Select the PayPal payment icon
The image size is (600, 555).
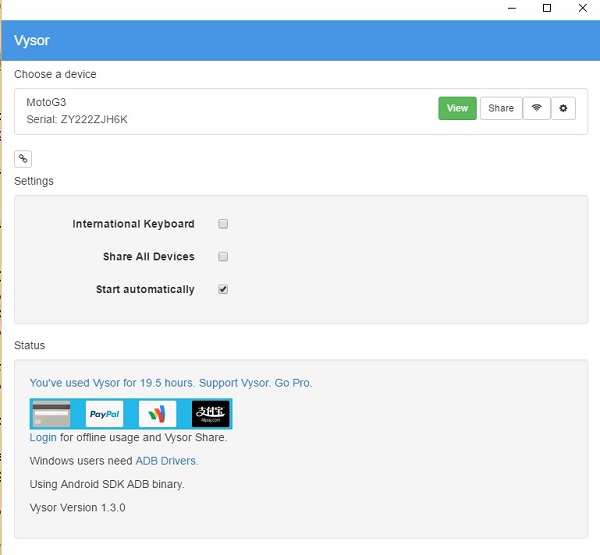pyautogui.click(x=104, y=413)
